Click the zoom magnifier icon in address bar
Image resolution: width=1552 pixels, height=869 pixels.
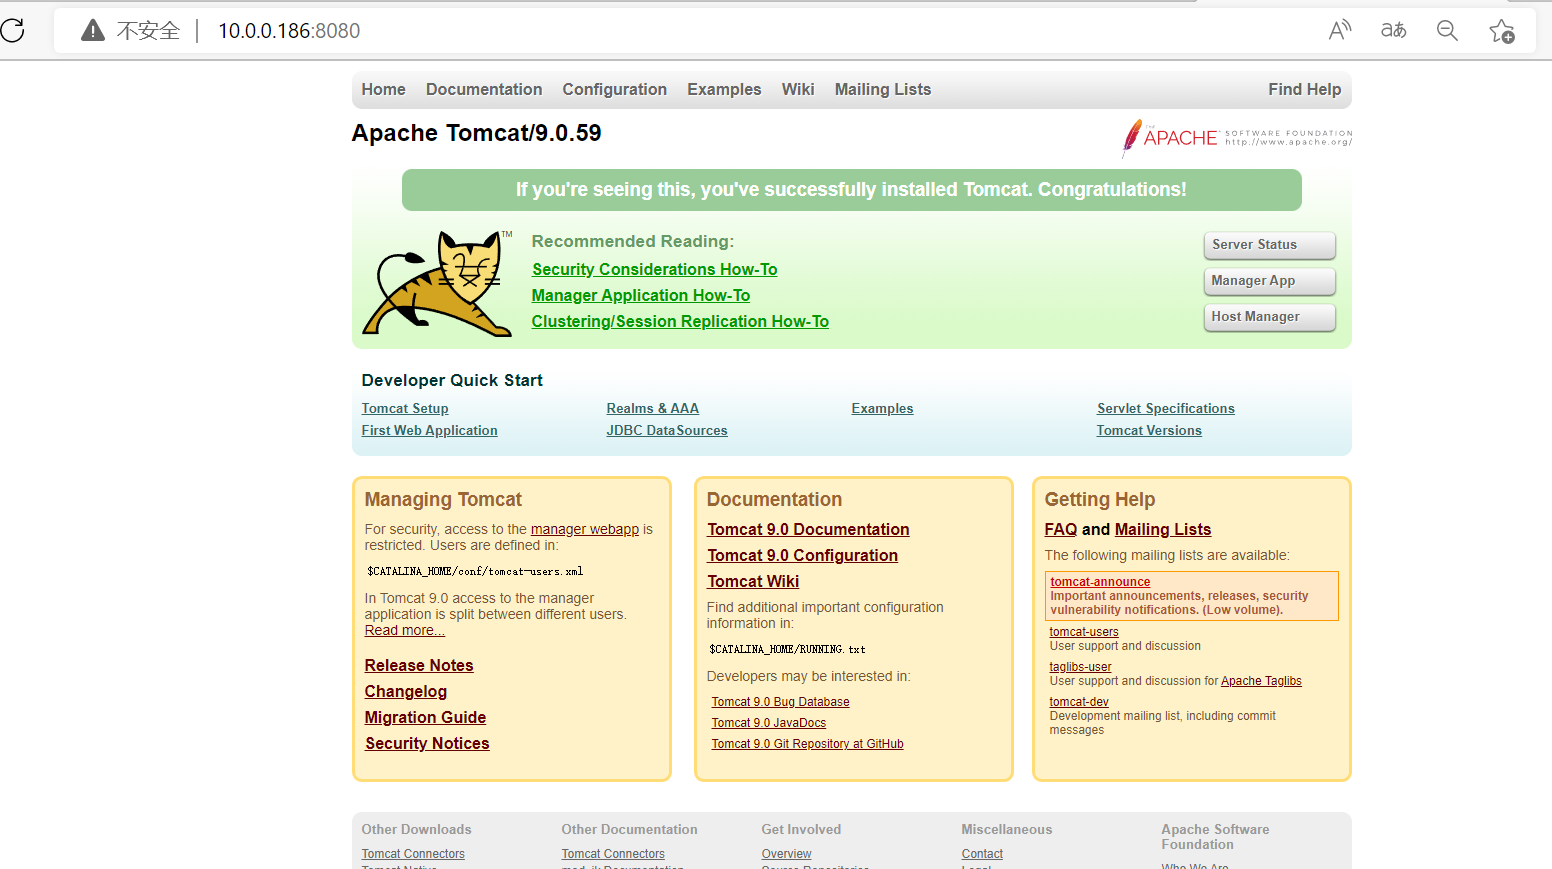pos(1447,30)
